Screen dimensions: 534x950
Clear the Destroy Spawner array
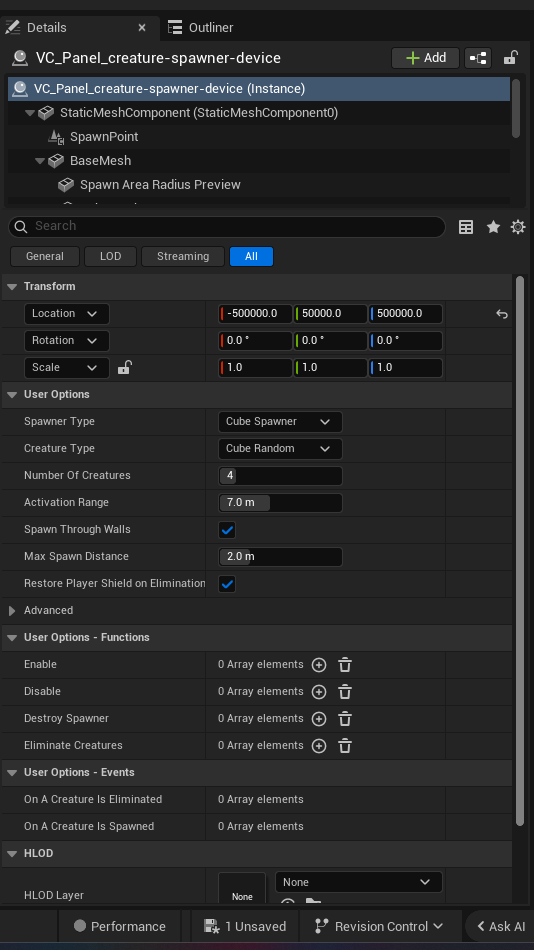(345, 719)
